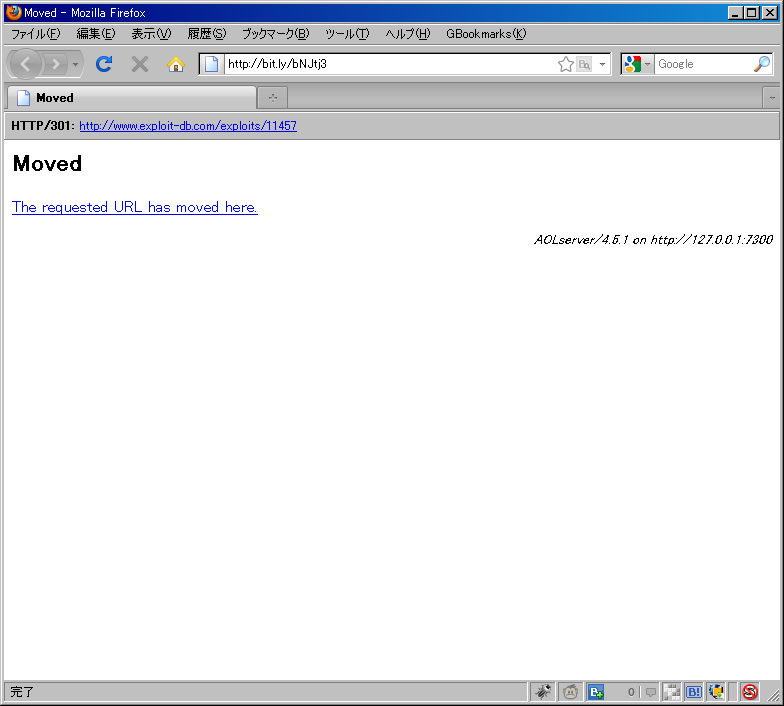Click the checkered grid icon in status bar
This screenshot has height=706, width=784.
point(672,692)
